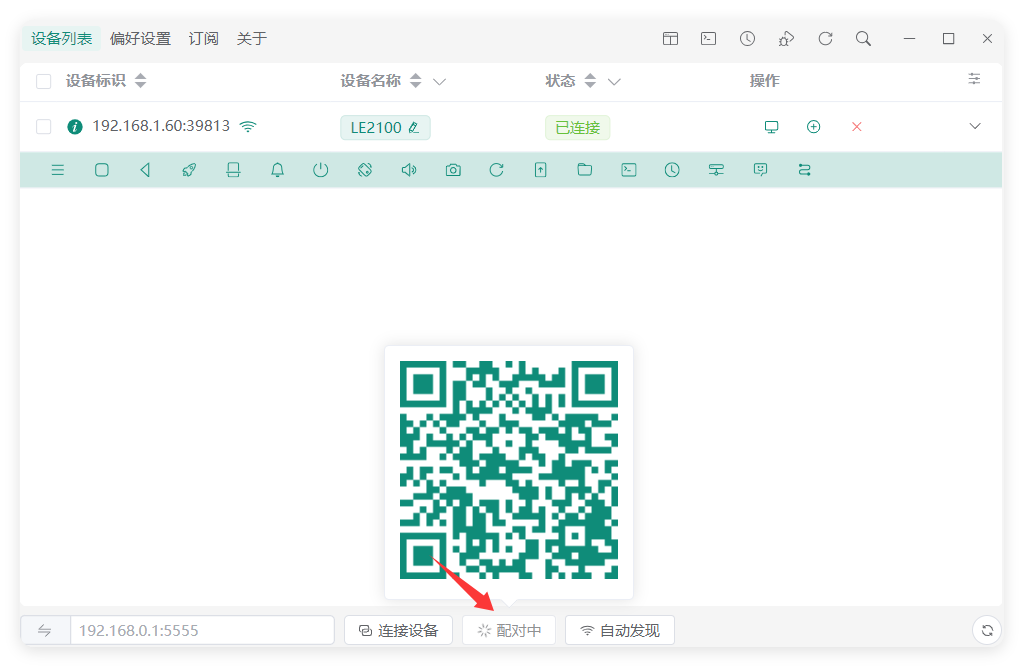Click the green plus circle action icon

point(814,127)
